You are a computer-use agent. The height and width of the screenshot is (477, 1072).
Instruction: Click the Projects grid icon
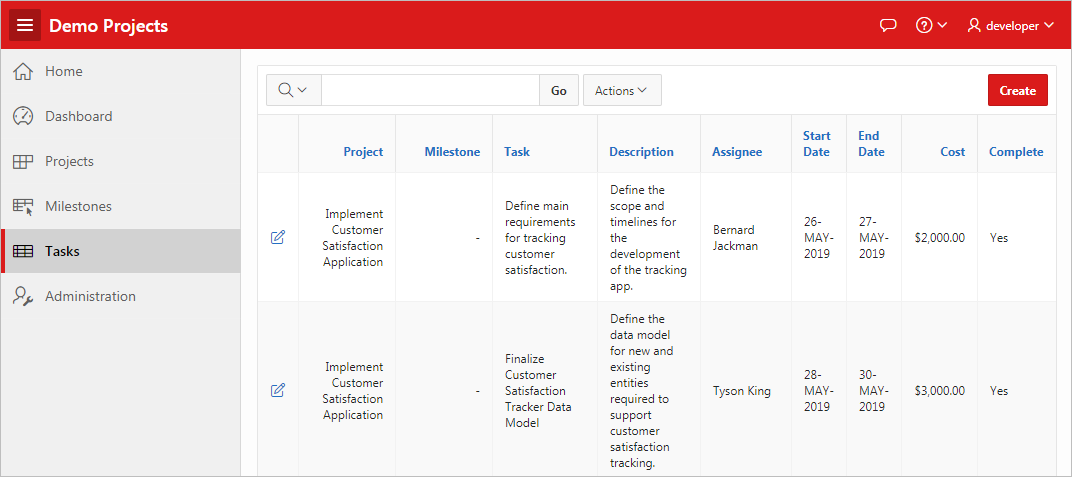(x=23, y=161)
